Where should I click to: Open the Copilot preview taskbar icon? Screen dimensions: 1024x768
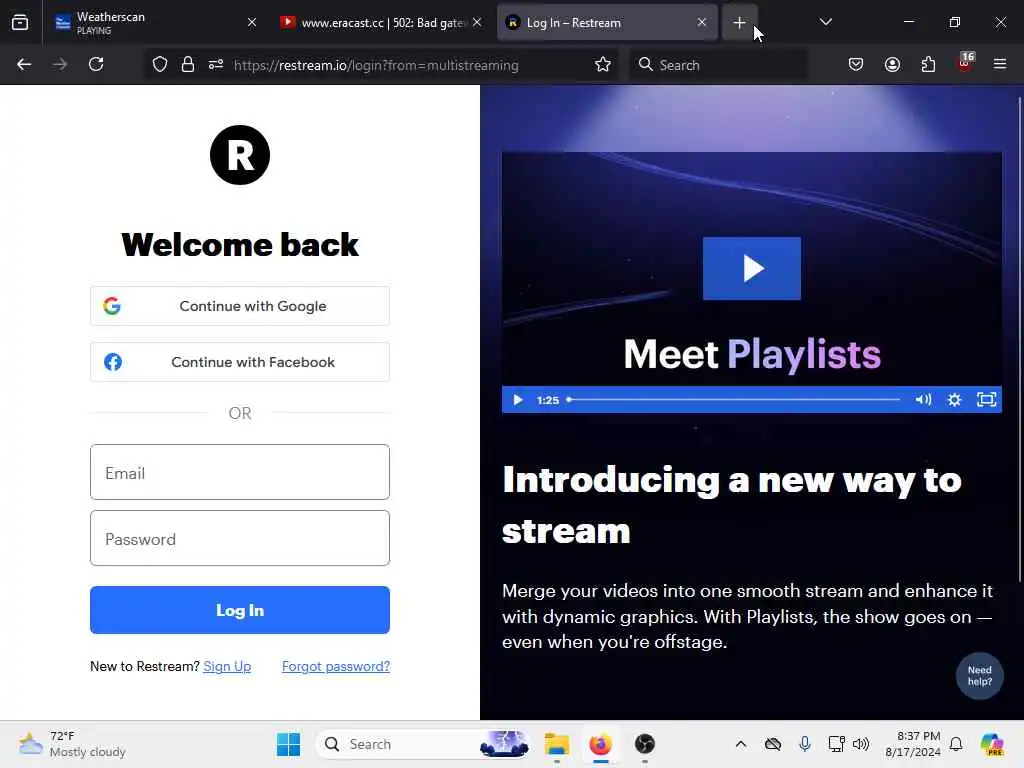992,744
